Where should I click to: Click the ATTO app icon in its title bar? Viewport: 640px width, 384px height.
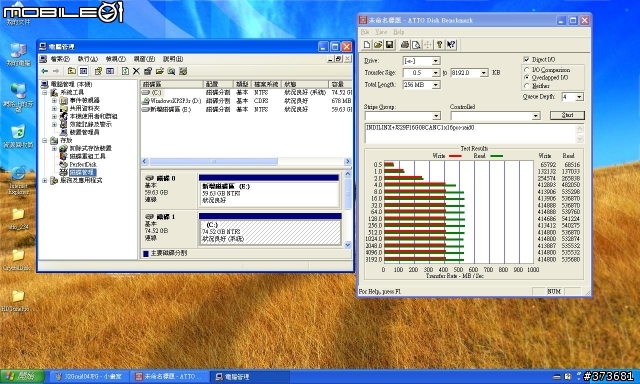coord(362,20)
